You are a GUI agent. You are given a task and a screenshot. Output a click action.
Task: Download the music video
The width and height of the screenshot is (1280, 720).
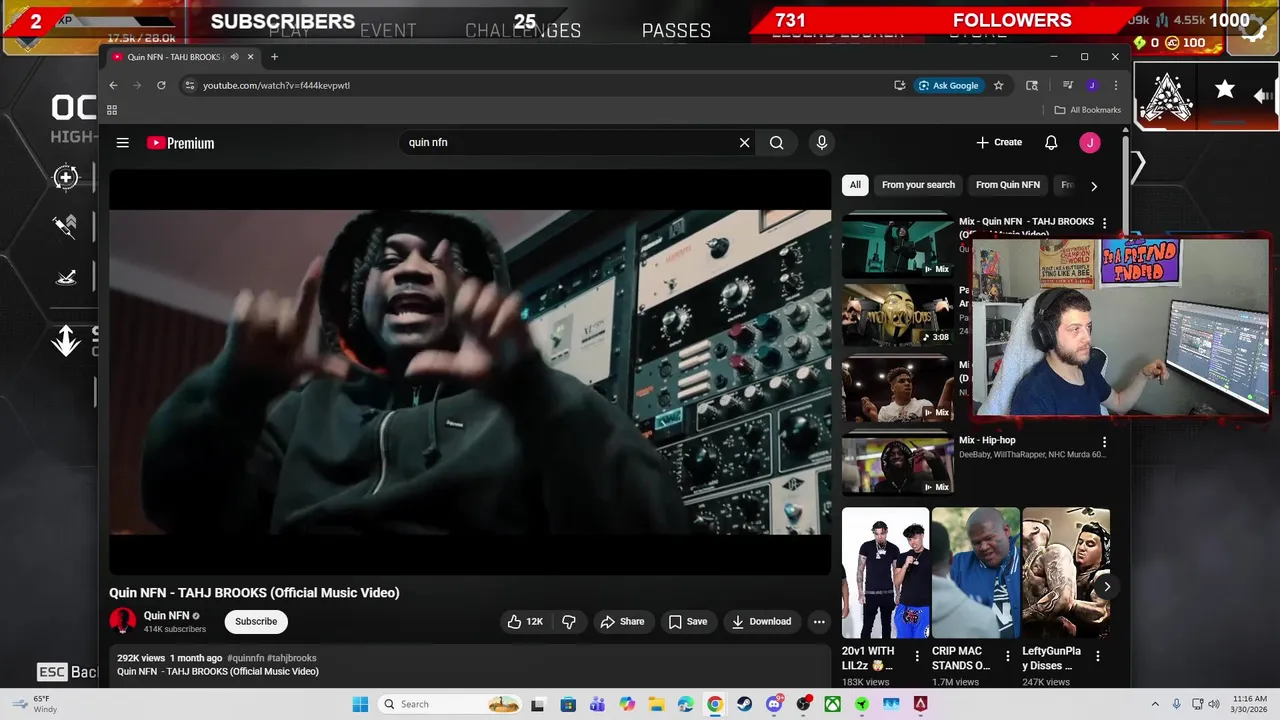(762, 622)
